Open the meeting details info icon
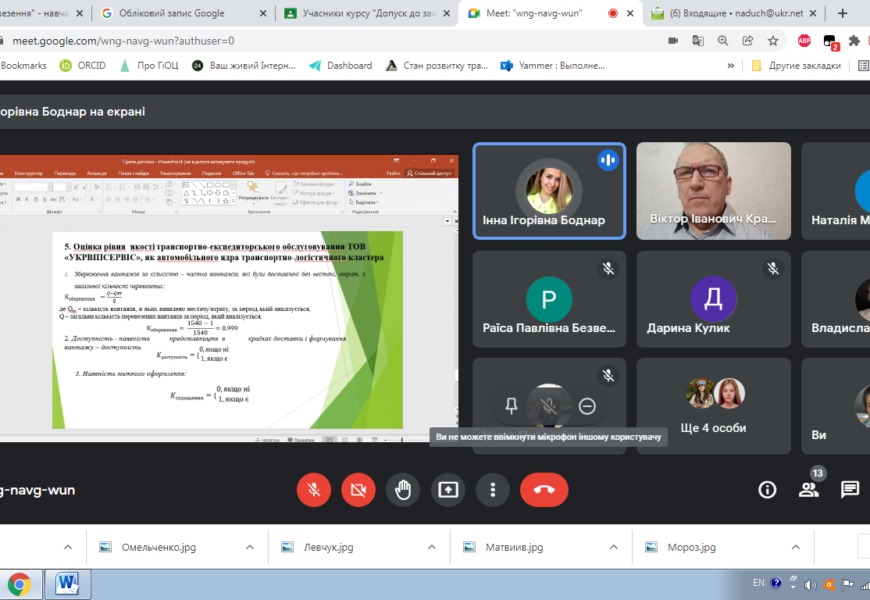This screenshot has width=870, height=600. pyautogui.click(x=767, y=489)
